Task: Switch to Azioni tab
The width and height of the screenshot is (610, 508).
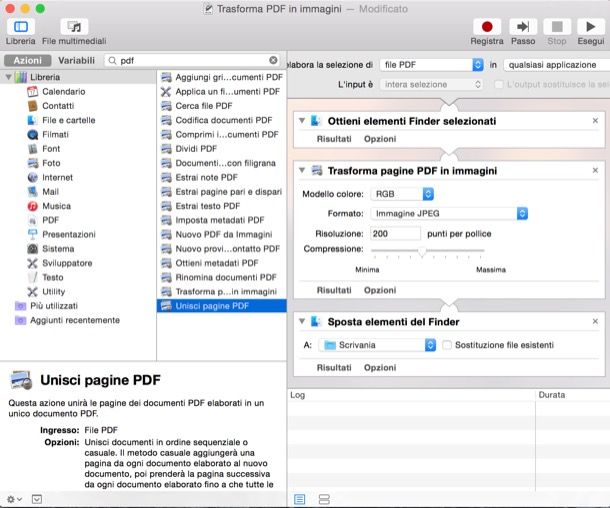Action: (x=27, y=60)
